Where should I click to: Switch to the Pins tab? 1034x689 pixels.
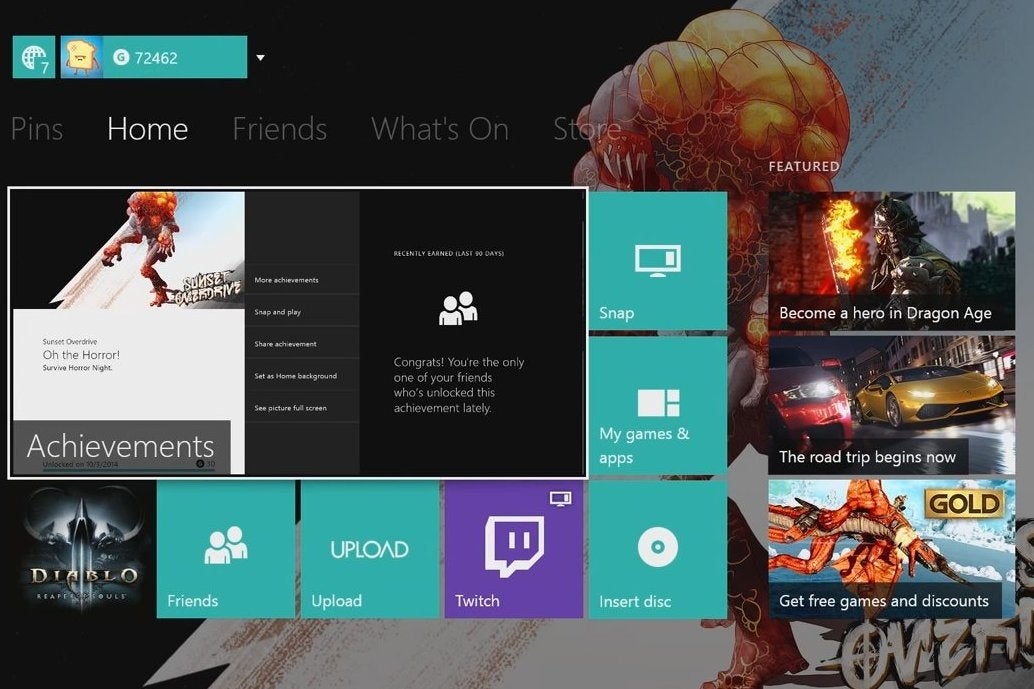pyautogui.click(x=37, y=129)
